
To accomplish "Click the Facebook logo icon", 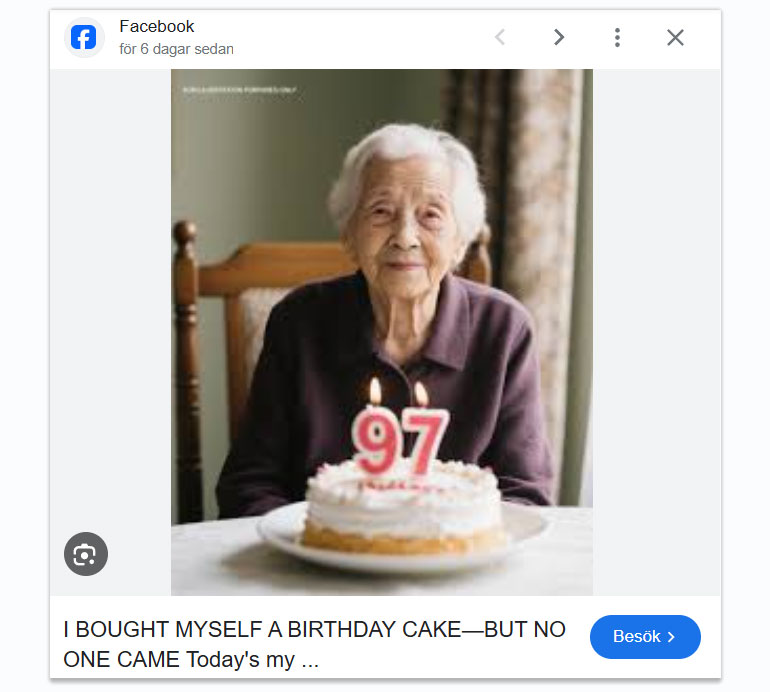I will tap(84, 38).
